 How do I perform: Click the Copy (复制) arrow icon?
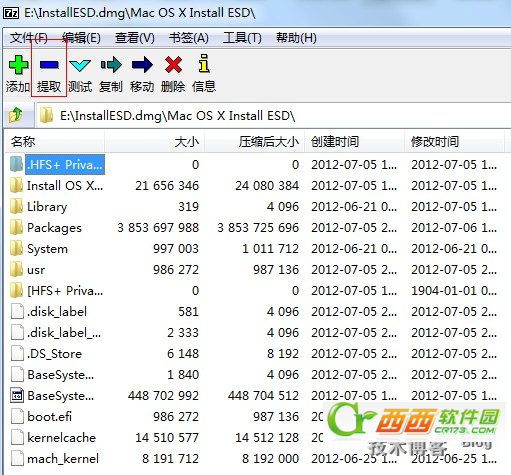(111, 65)
